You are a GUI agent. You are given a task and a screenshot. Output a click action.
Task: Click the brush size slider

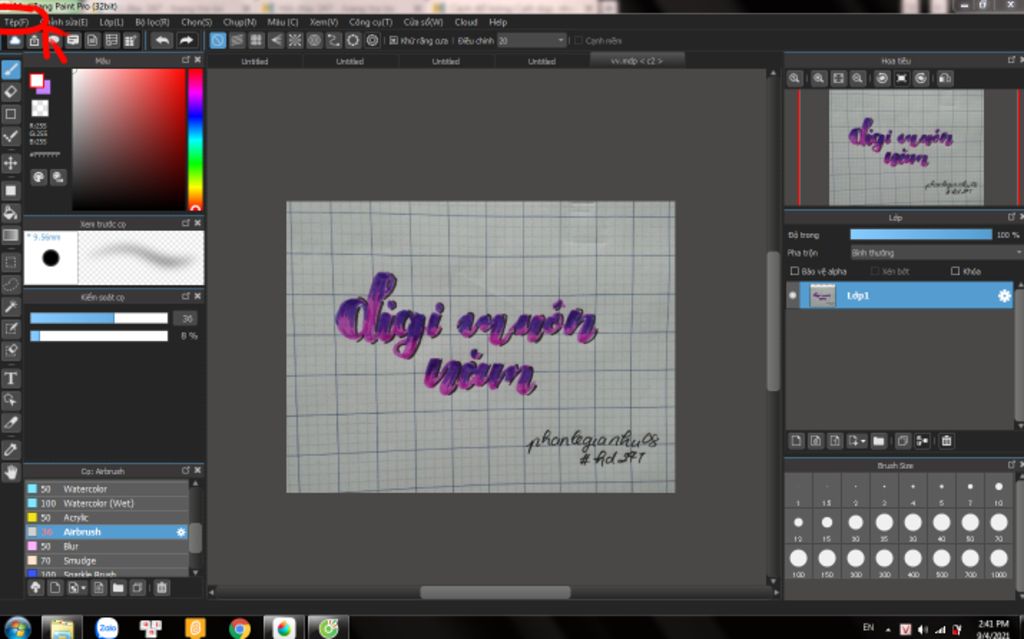(99, 318)
